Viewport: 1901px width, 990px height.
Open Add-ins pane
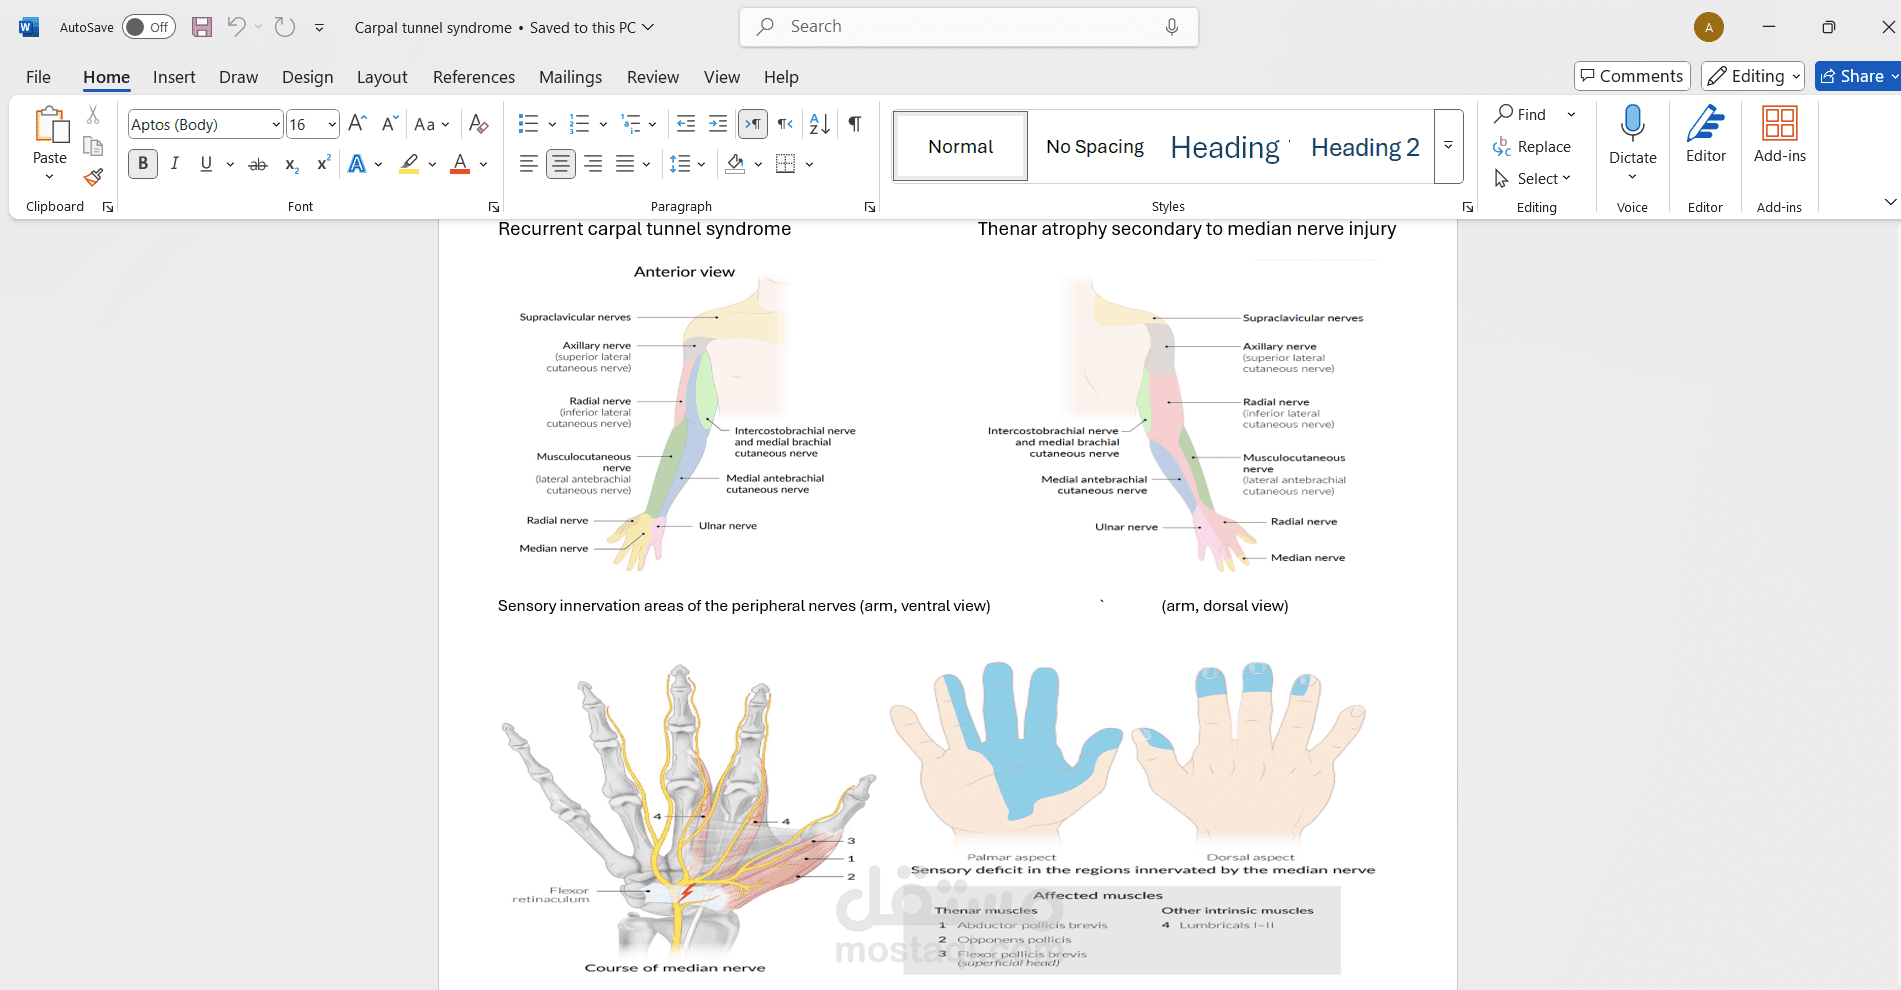point(1780,134)
